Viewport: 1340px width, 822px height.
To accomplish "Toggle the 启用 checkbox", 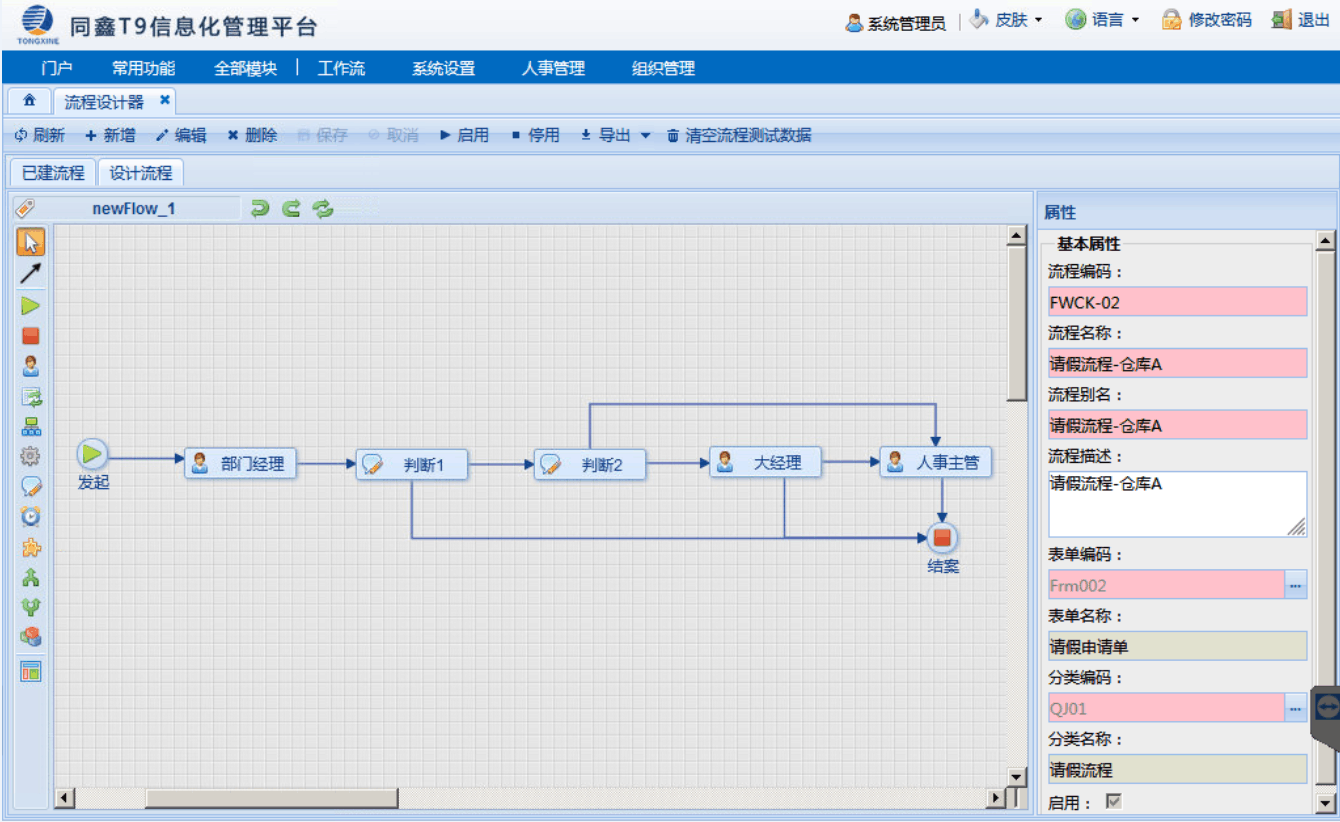I will point(1112,802).
